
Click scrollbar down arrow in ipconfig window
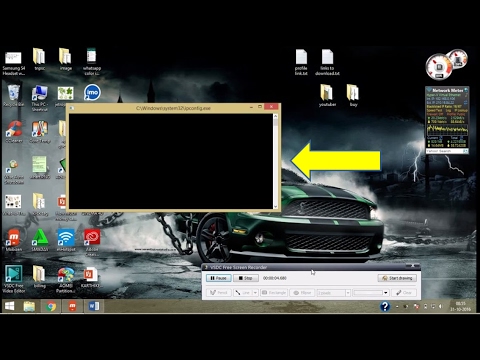point(276,206)
